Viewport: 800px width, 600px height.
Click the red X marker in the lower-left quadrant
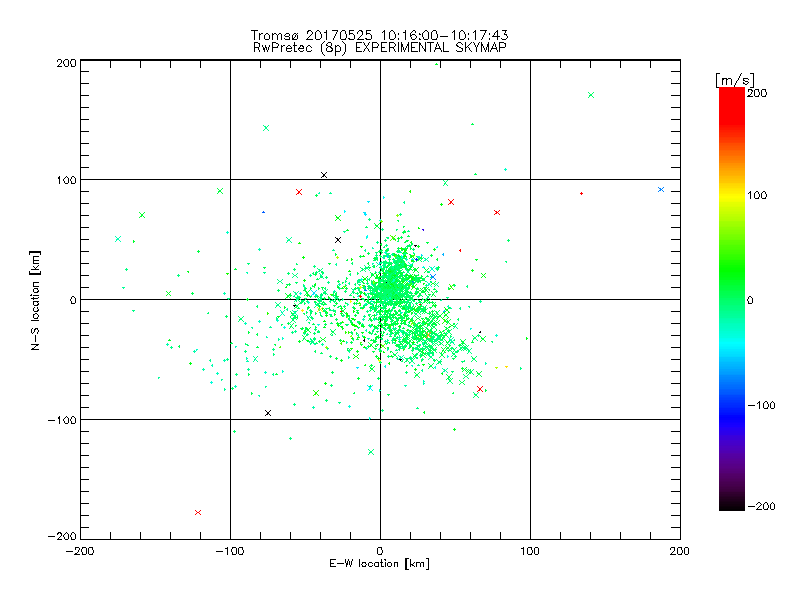[x=198, y=512]
